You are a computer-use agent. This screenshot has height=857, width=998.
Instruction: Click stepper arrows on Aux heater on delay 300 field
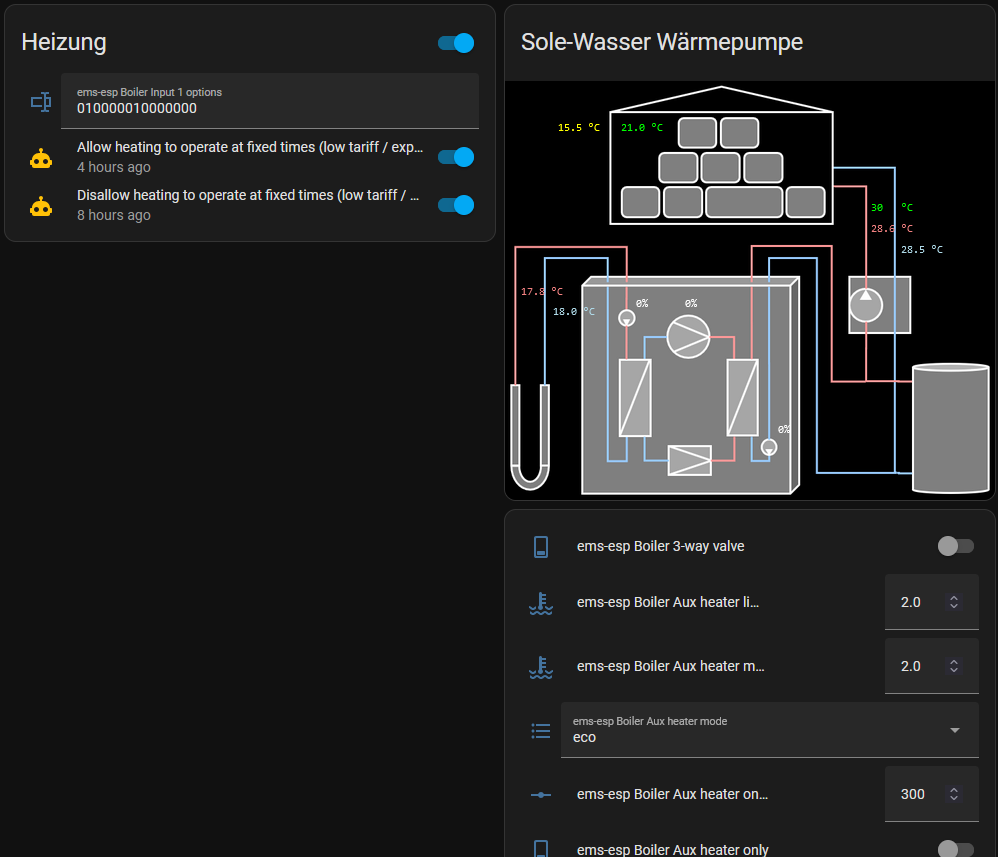click(954, 794)
